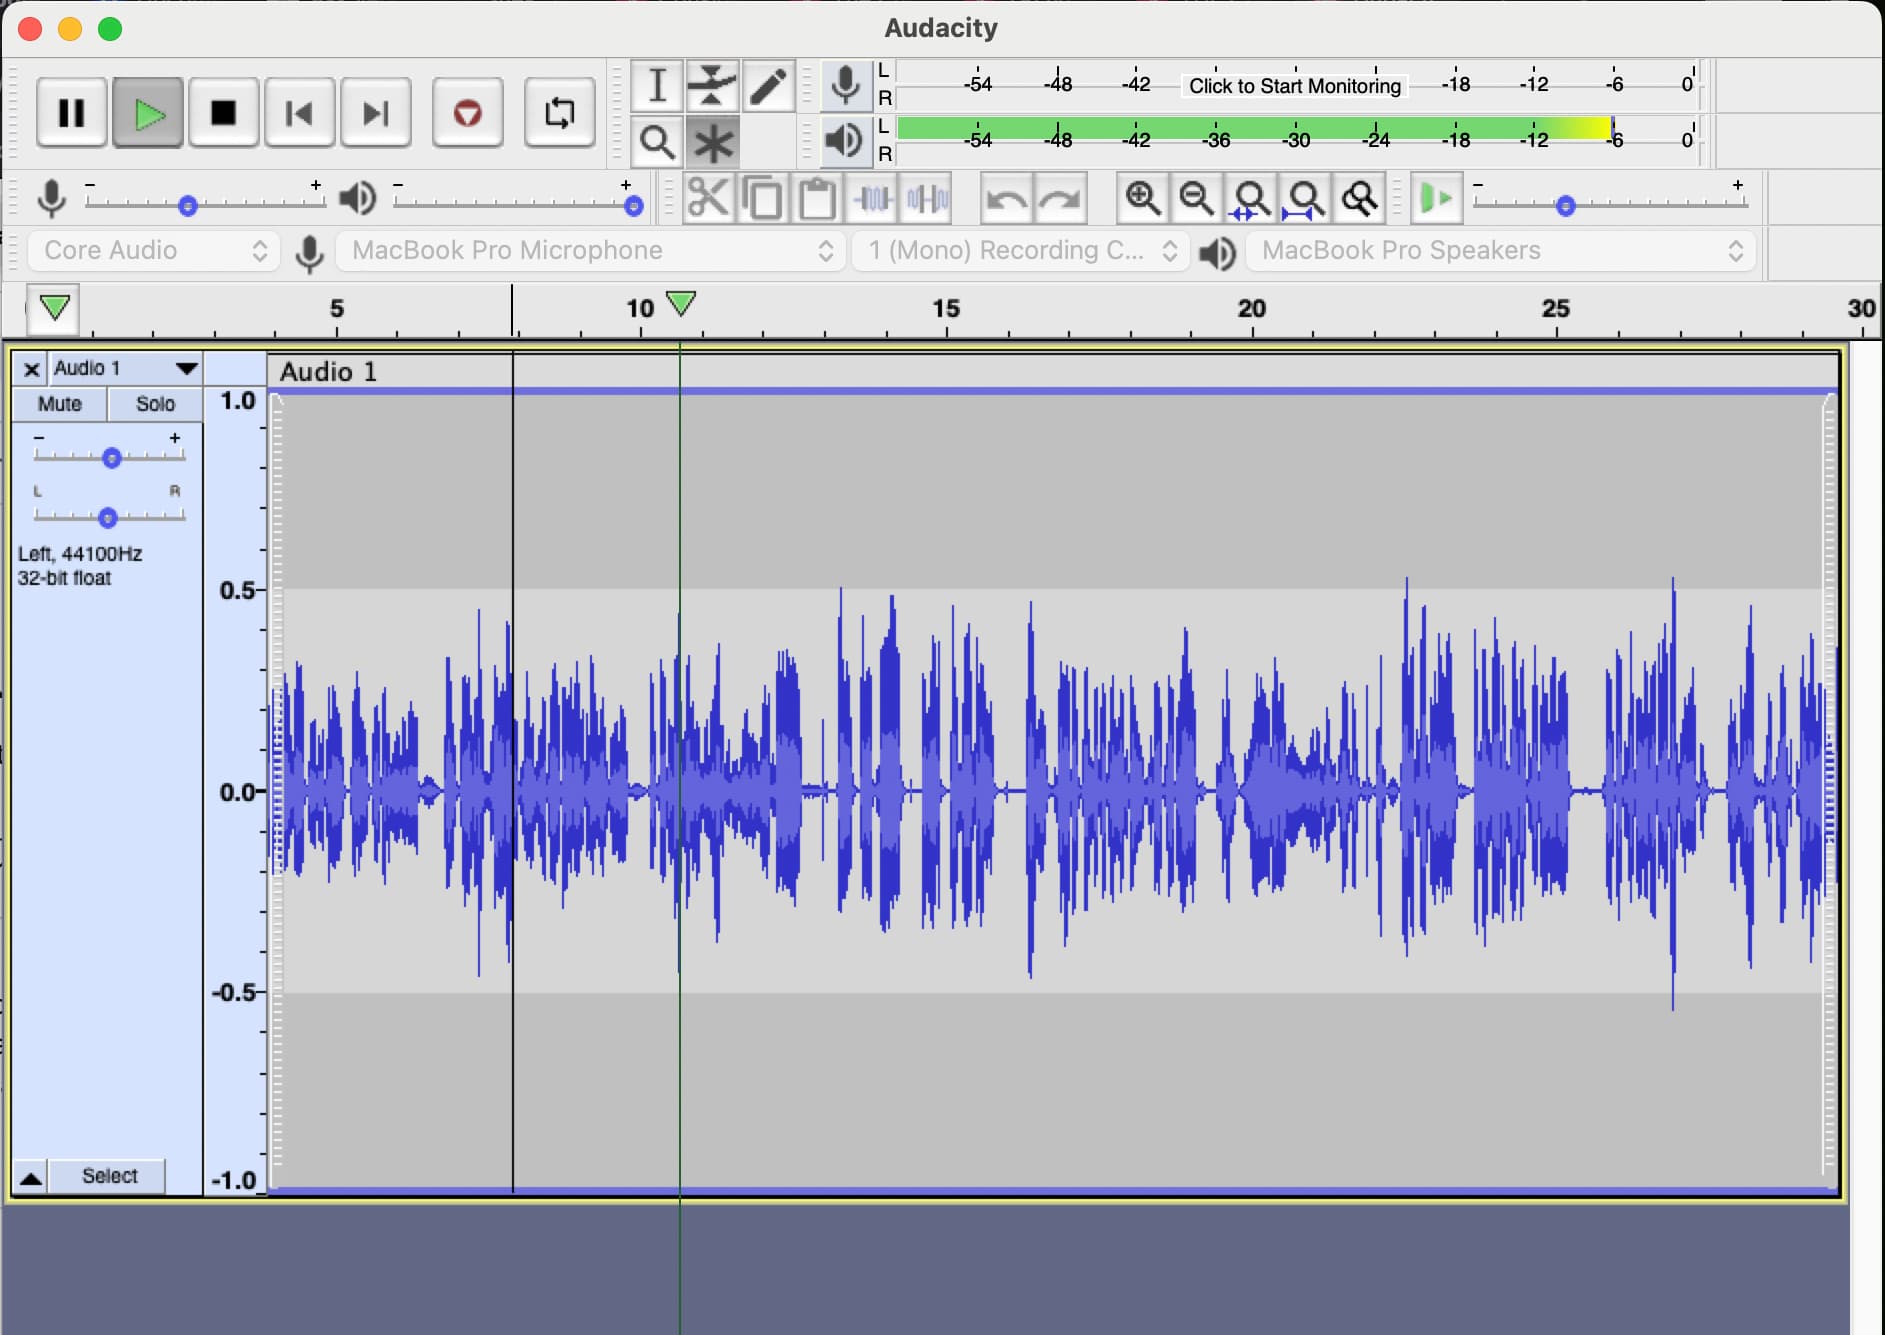Click the playback meter speaker icon
Screen dimensions: 1885x1335
846,141
